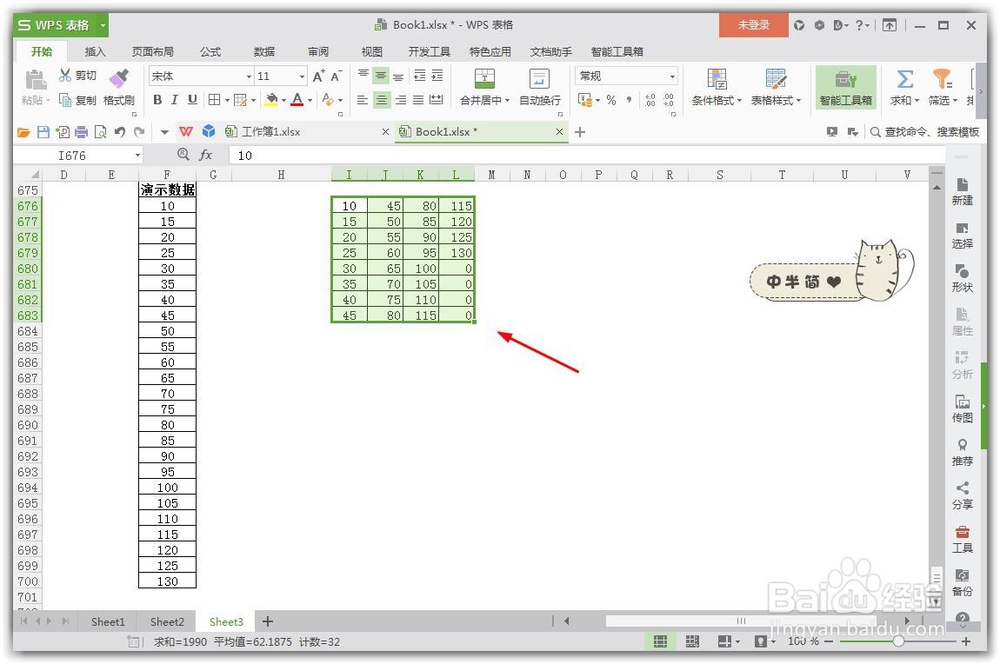Viewport: 1000px width, 664px height.
Task: Open Conditional Formatting (条件格式) menu
Action: 717,87
